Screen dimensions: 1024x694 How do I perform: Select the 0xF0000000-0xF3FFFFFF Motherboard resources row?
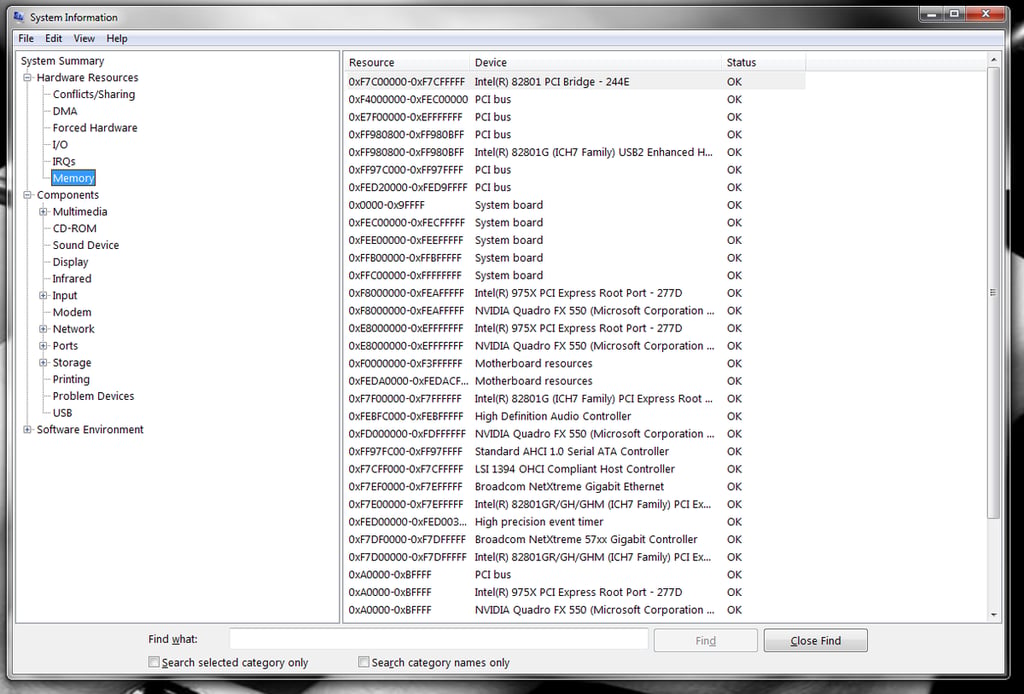pos(575,363)
